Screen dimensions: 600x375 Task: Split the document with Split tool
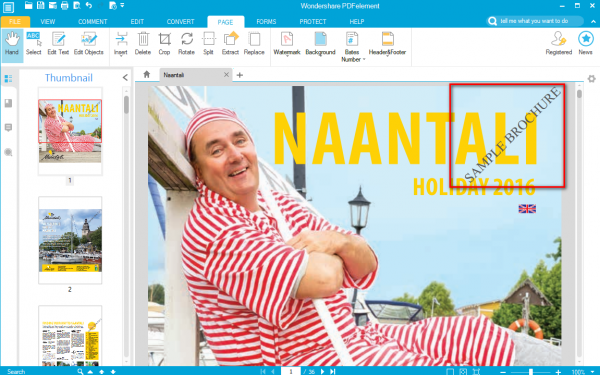(208, 45)
